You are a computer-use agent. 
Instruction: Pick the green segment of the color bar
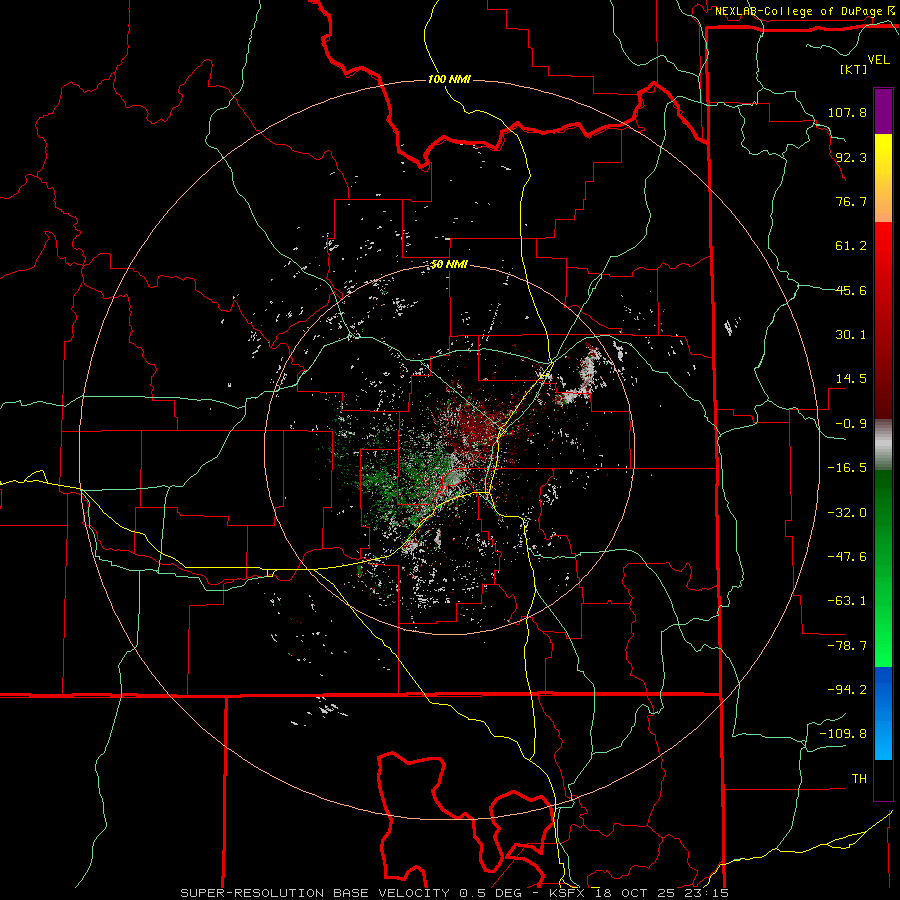(883, 568)
